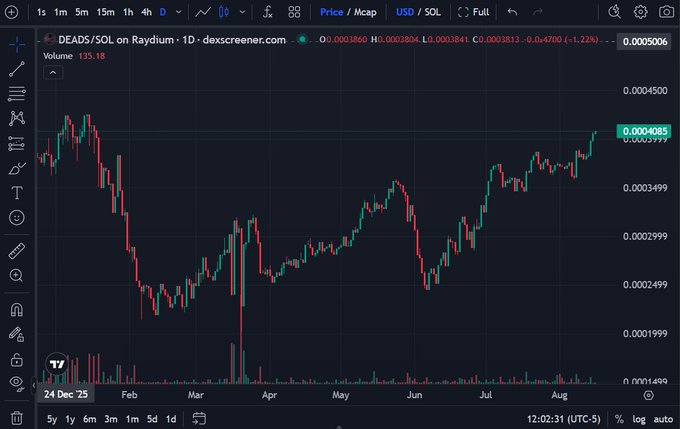Open the layout grid selector

tap(294, 12)
